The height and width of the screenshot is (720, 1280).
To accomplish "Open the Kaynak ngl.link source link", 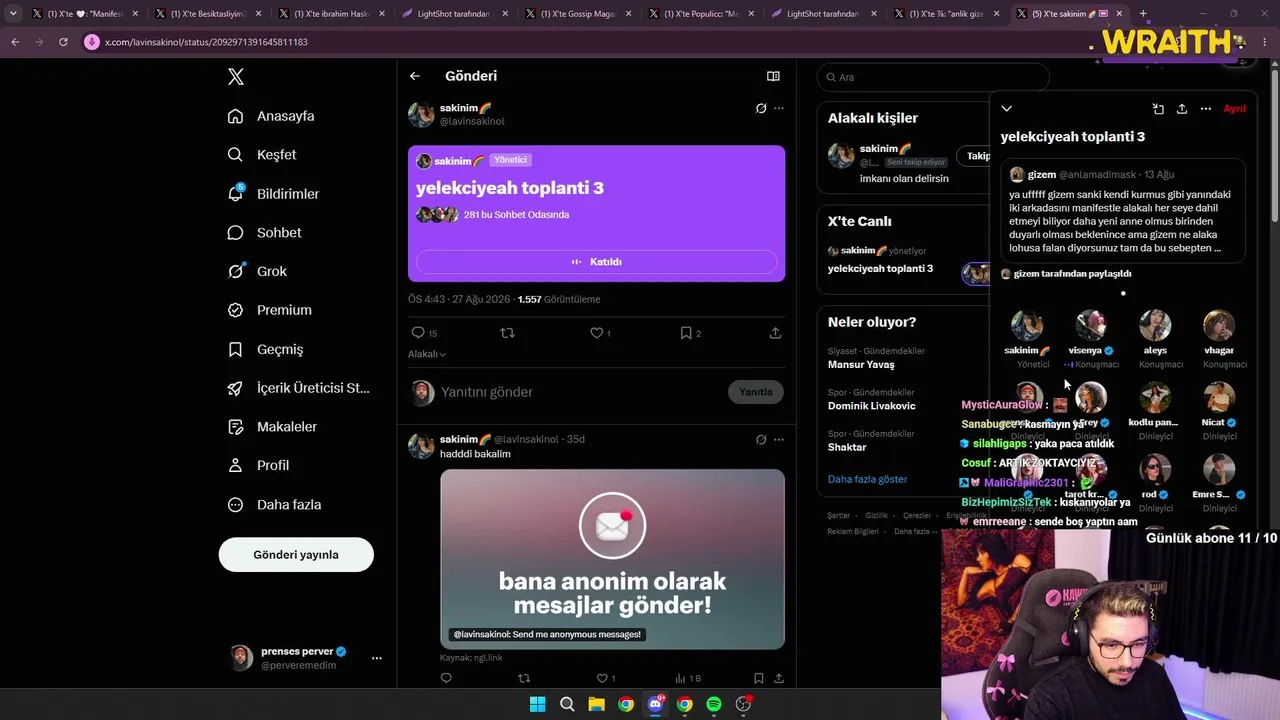I will pos(471,658).
